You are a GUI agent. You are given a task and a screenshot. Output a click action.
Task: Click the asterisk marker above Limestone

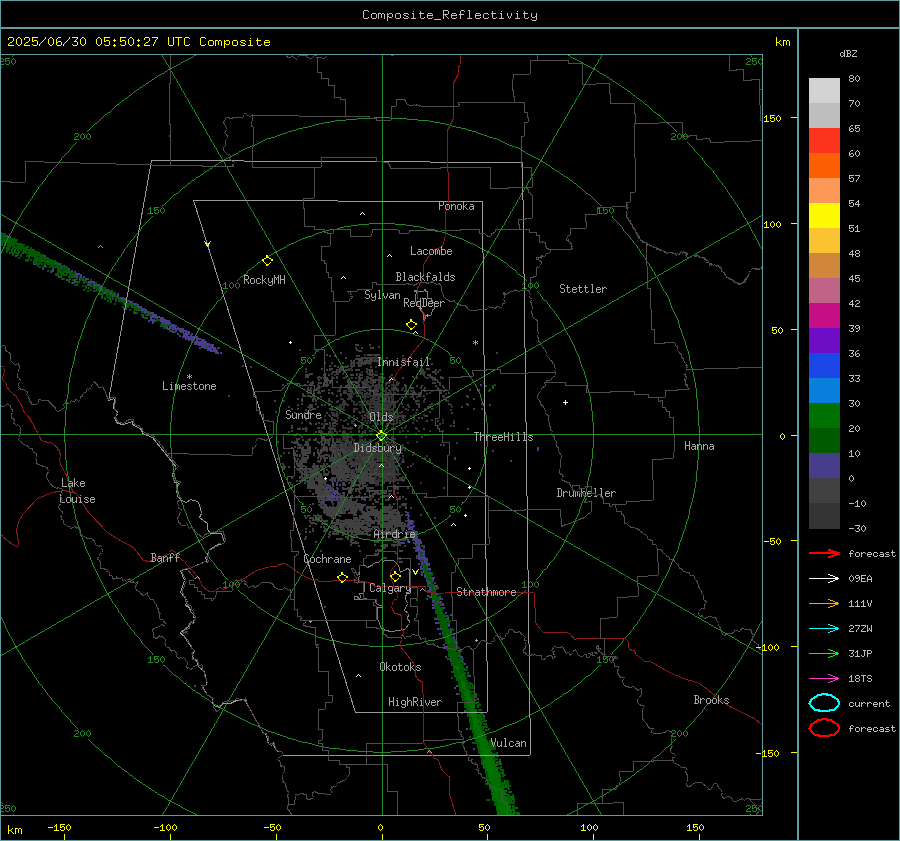(x=189, y=377)
